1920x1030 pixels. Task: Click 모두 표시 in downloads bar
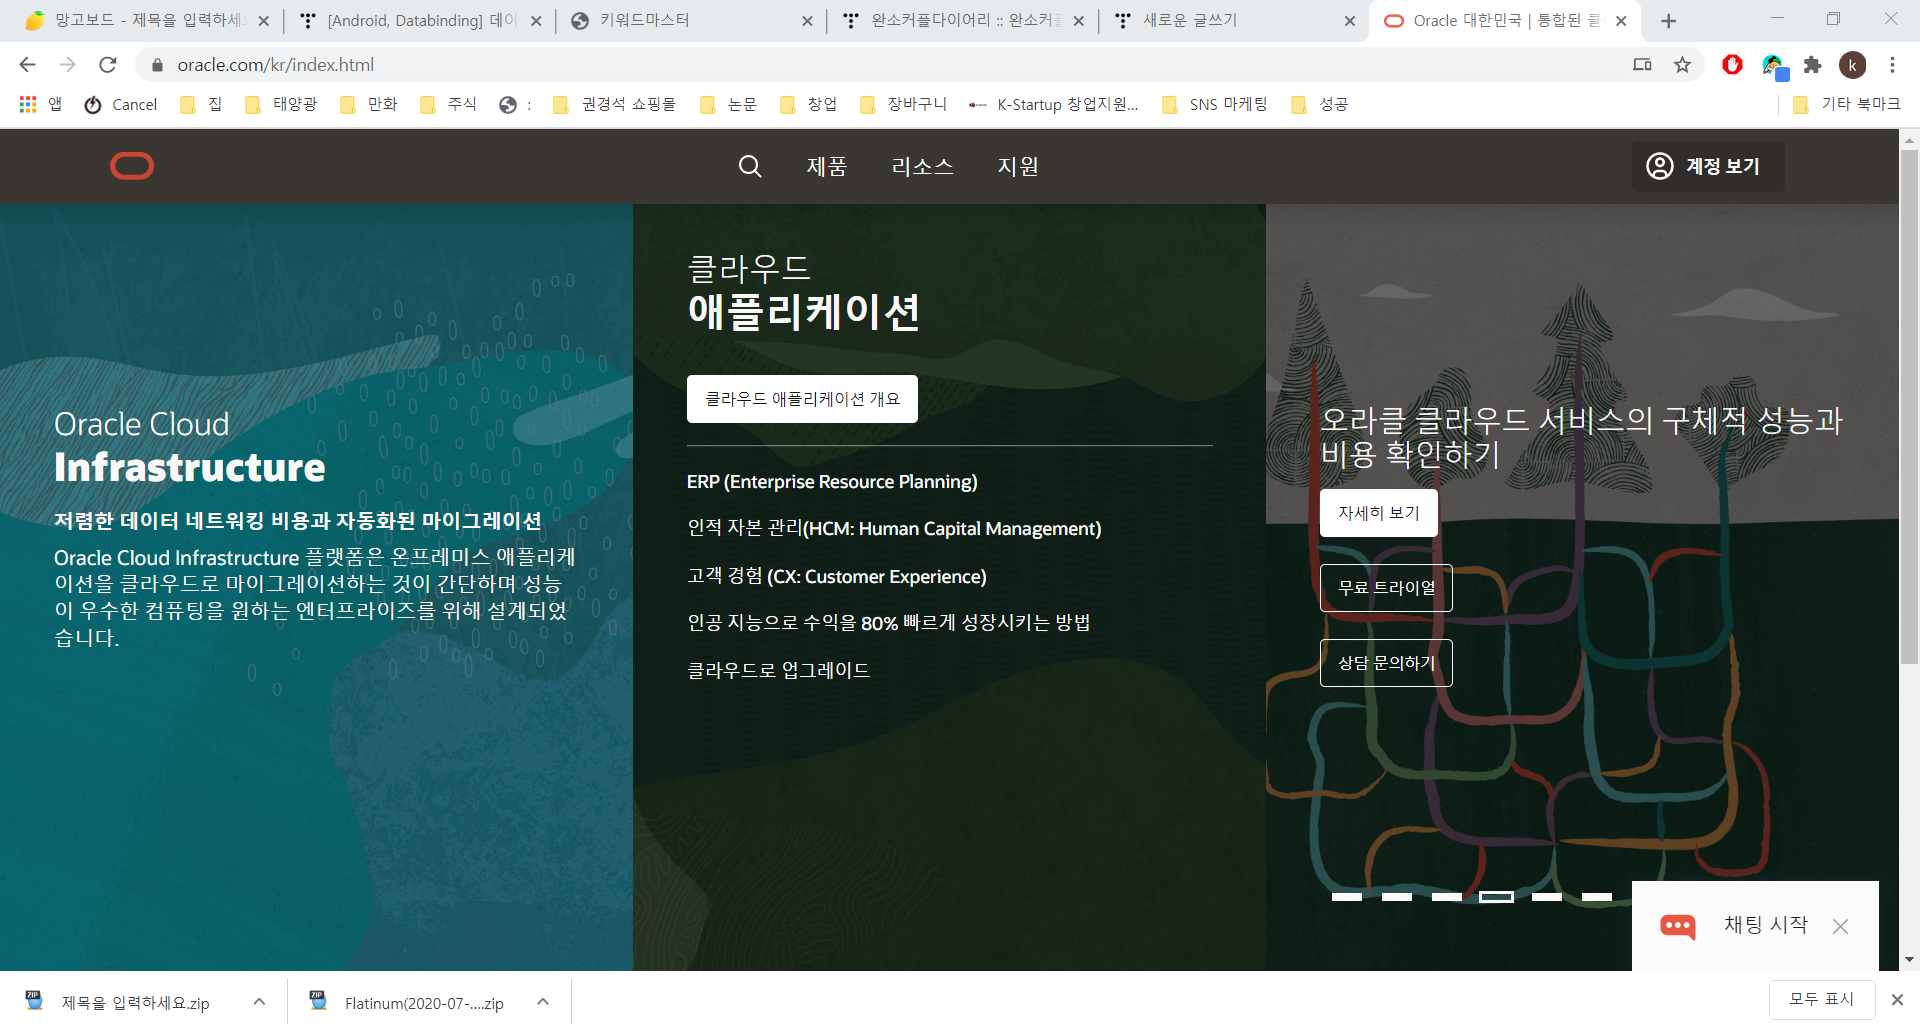(x=1821, y=999)
